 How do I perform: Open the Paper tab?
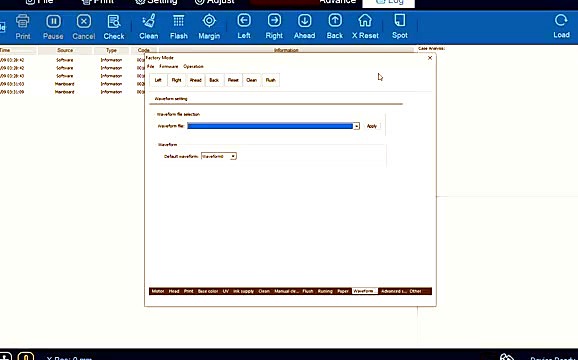coord(343,291)
